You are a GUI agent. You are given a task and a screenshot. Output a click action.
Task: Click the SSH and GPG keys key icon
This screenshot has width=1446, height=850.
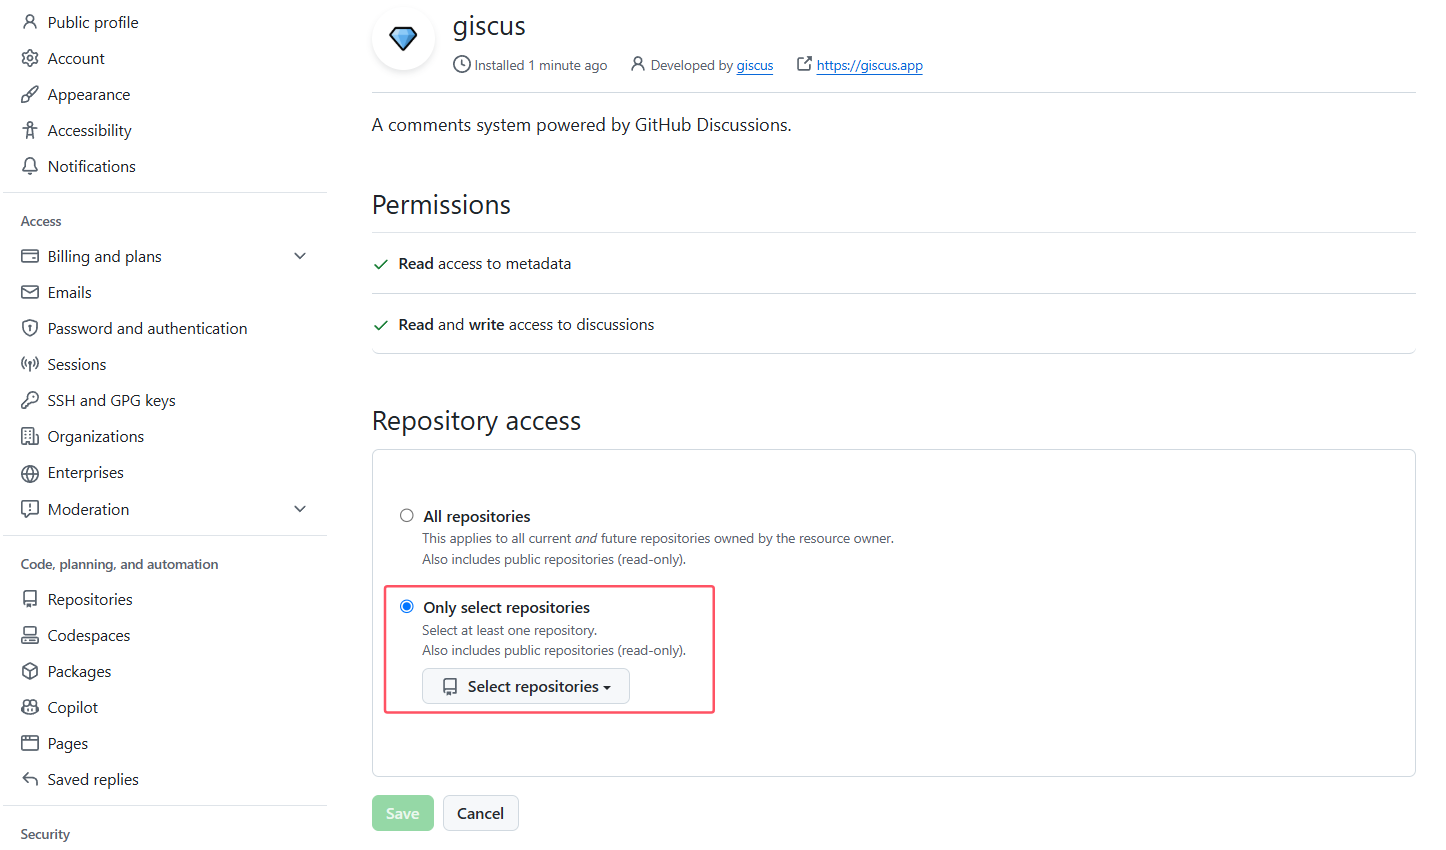30,400
